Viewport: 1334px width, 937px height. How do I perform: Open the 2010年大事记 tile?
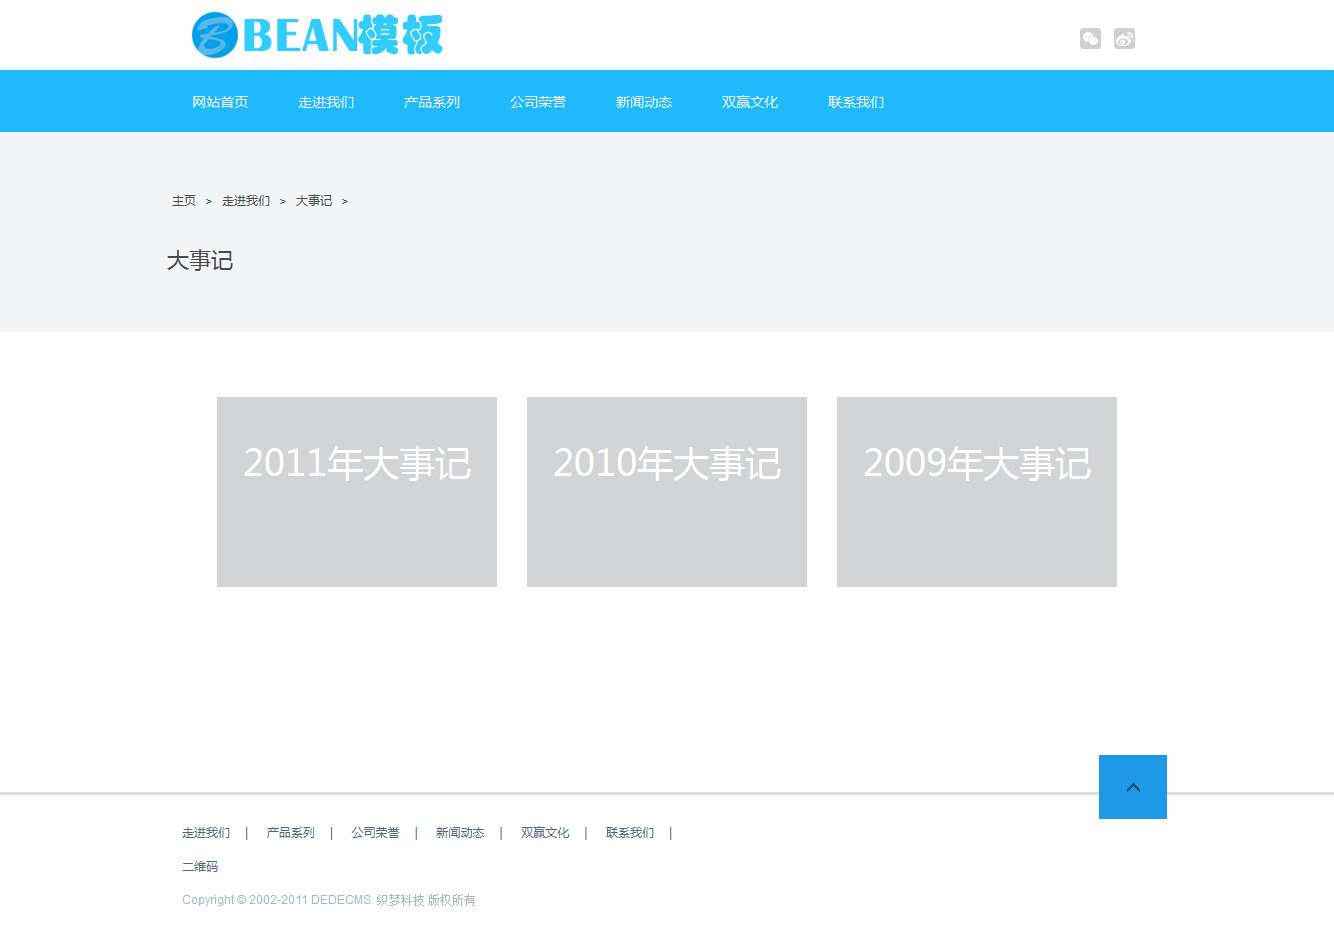(667, 492)
